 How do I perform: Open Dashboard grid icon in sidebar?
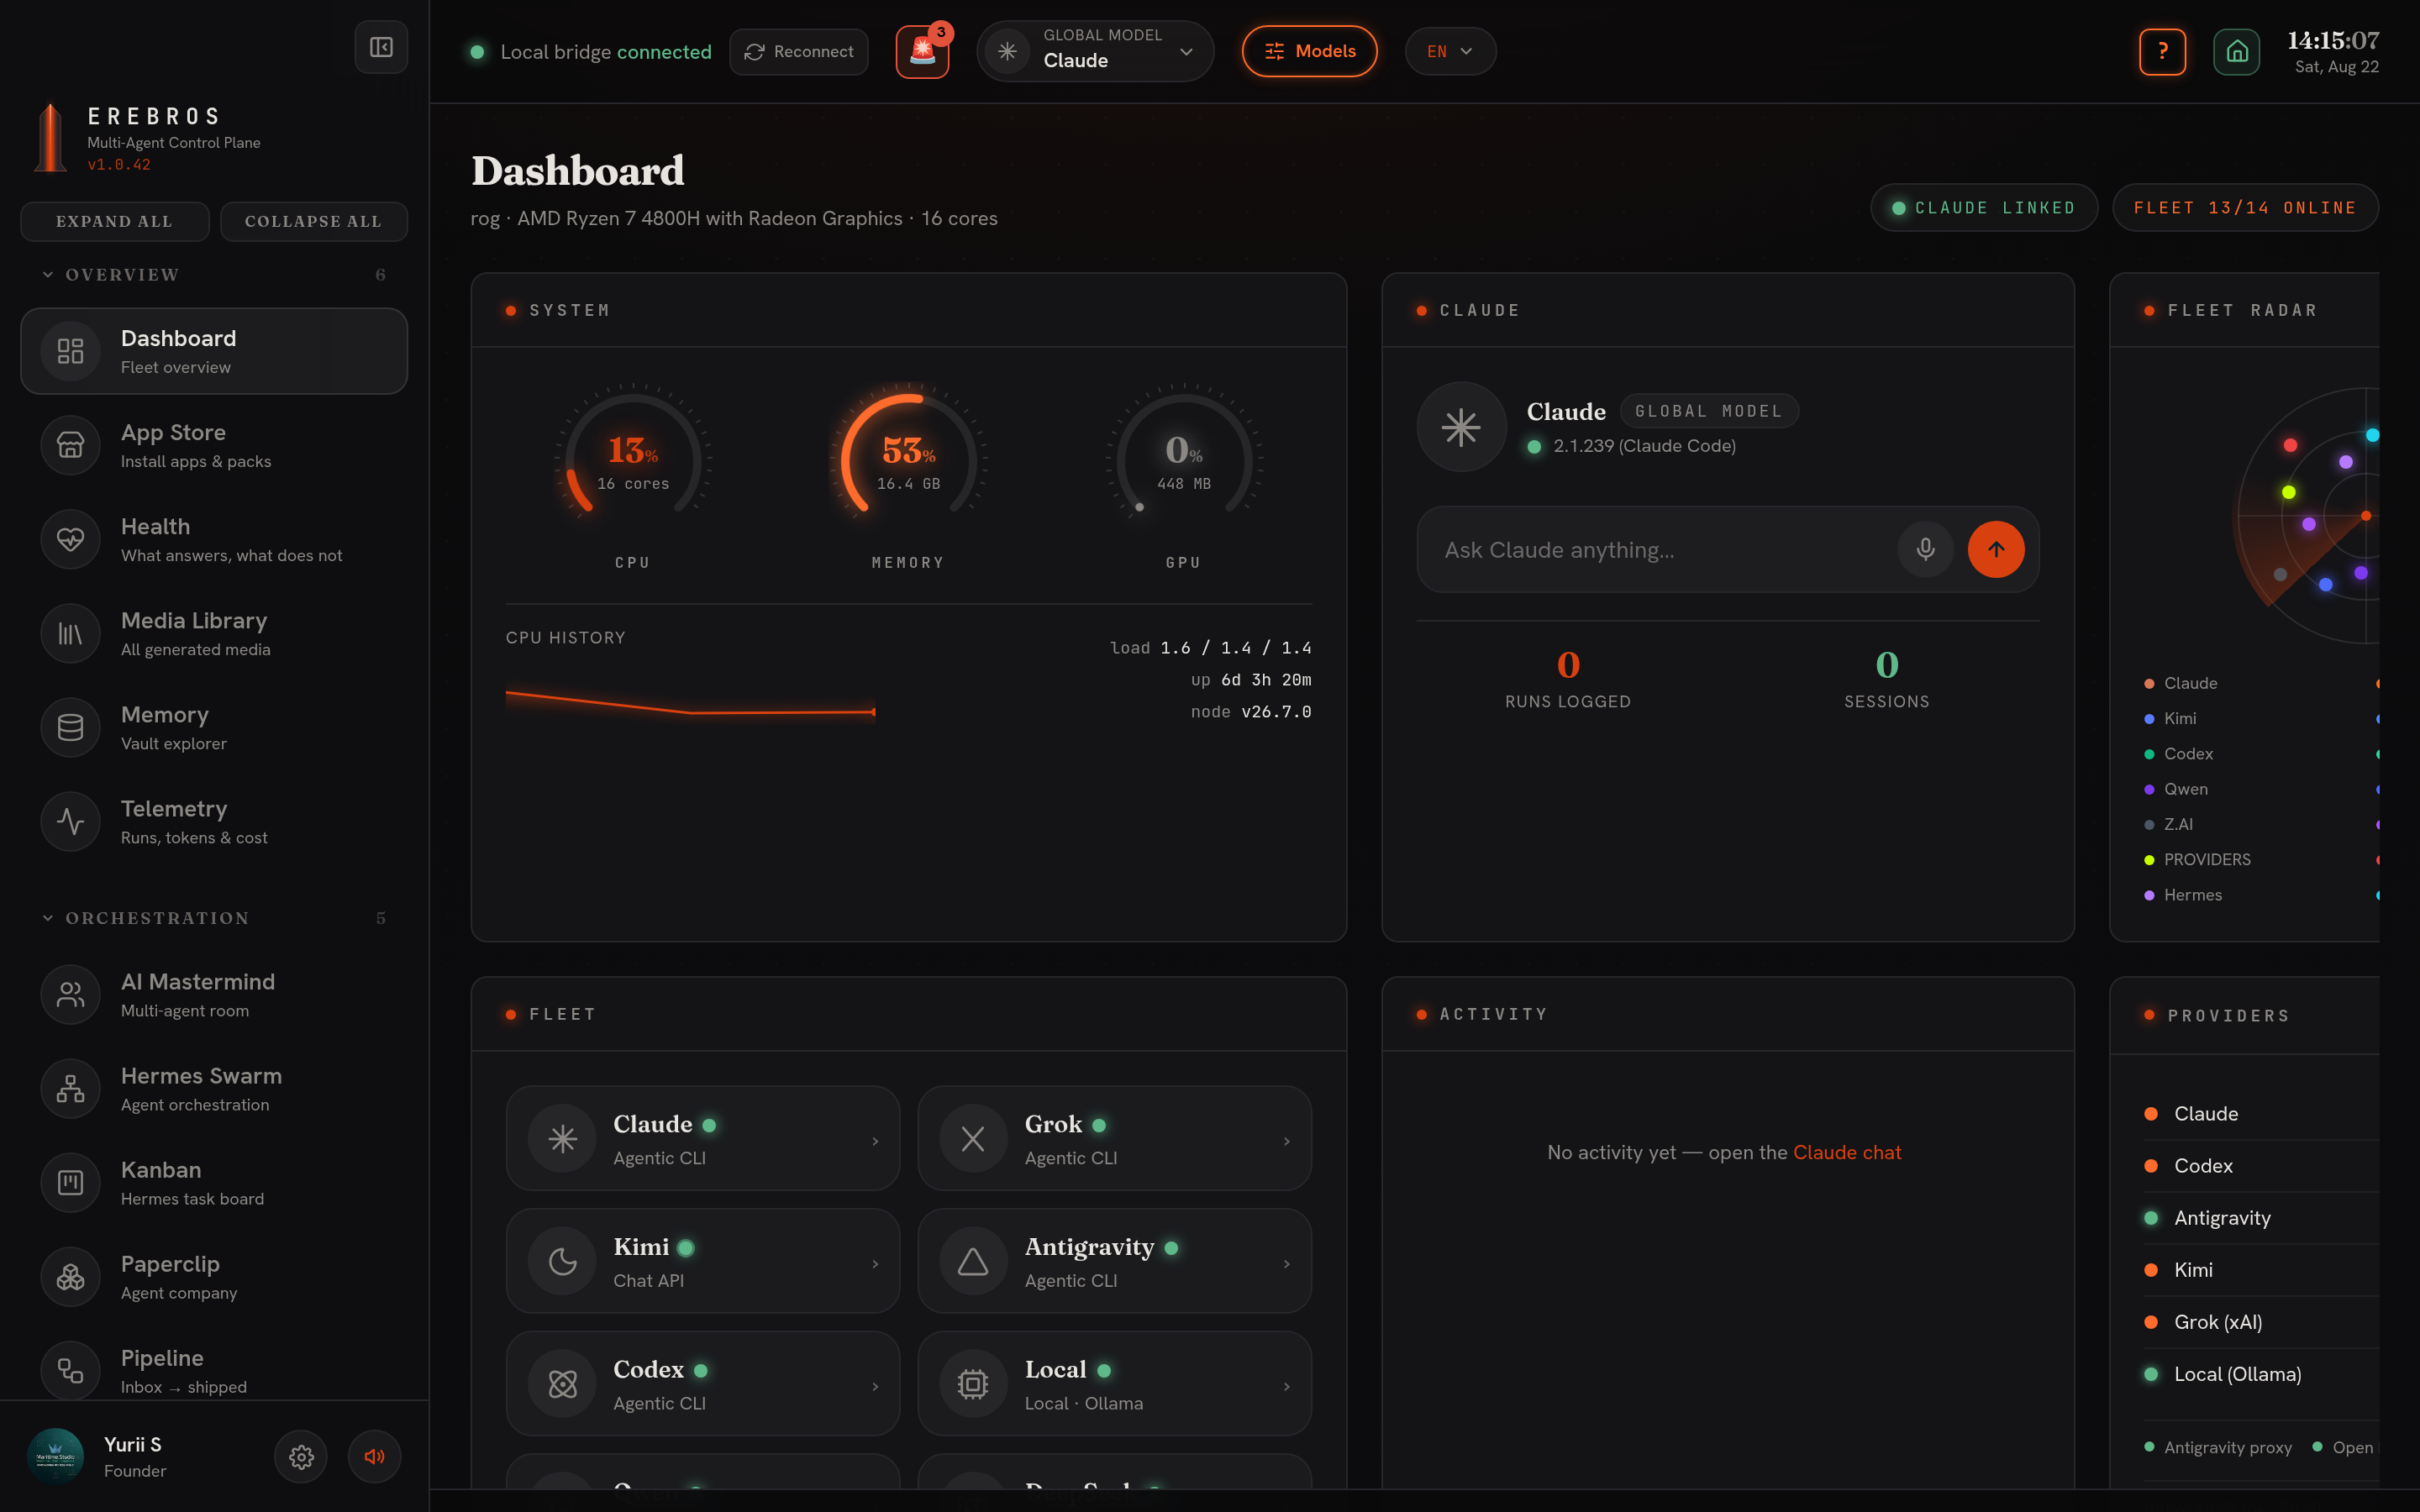click(x=70, y=351)
